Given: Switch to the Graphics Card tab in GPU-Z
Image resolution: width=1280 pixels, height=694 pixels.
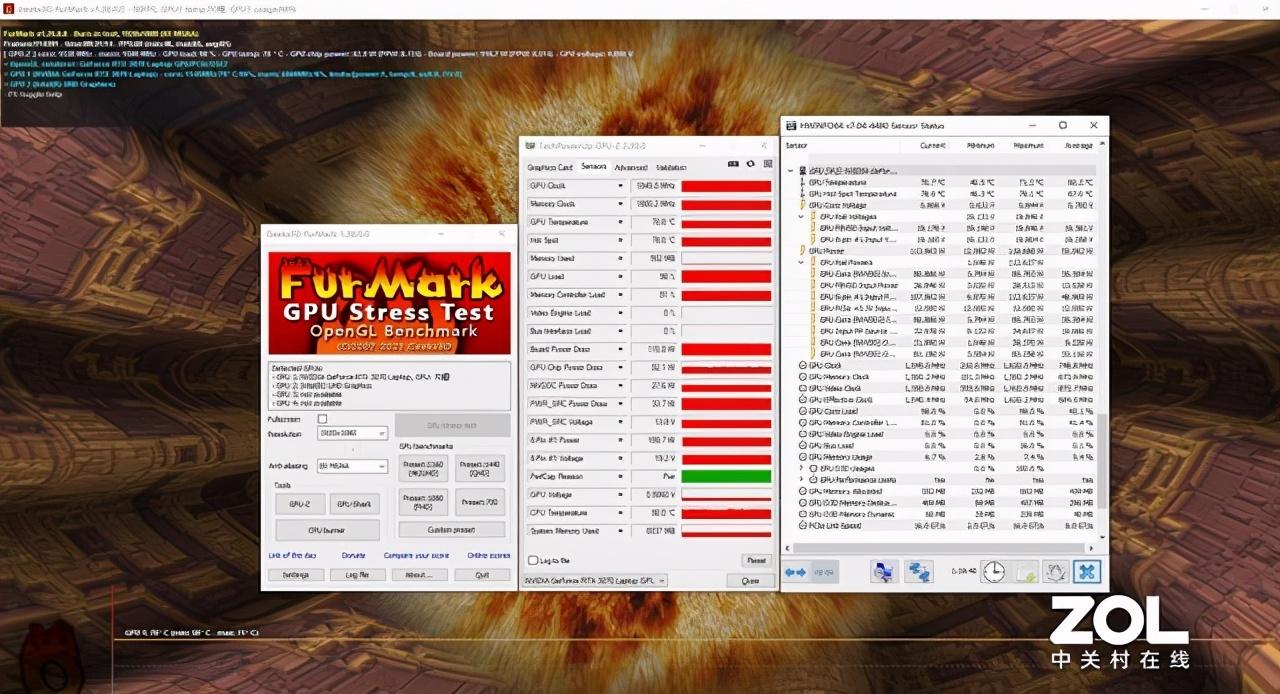Looking at the screenshot, I should pos(549,167).
